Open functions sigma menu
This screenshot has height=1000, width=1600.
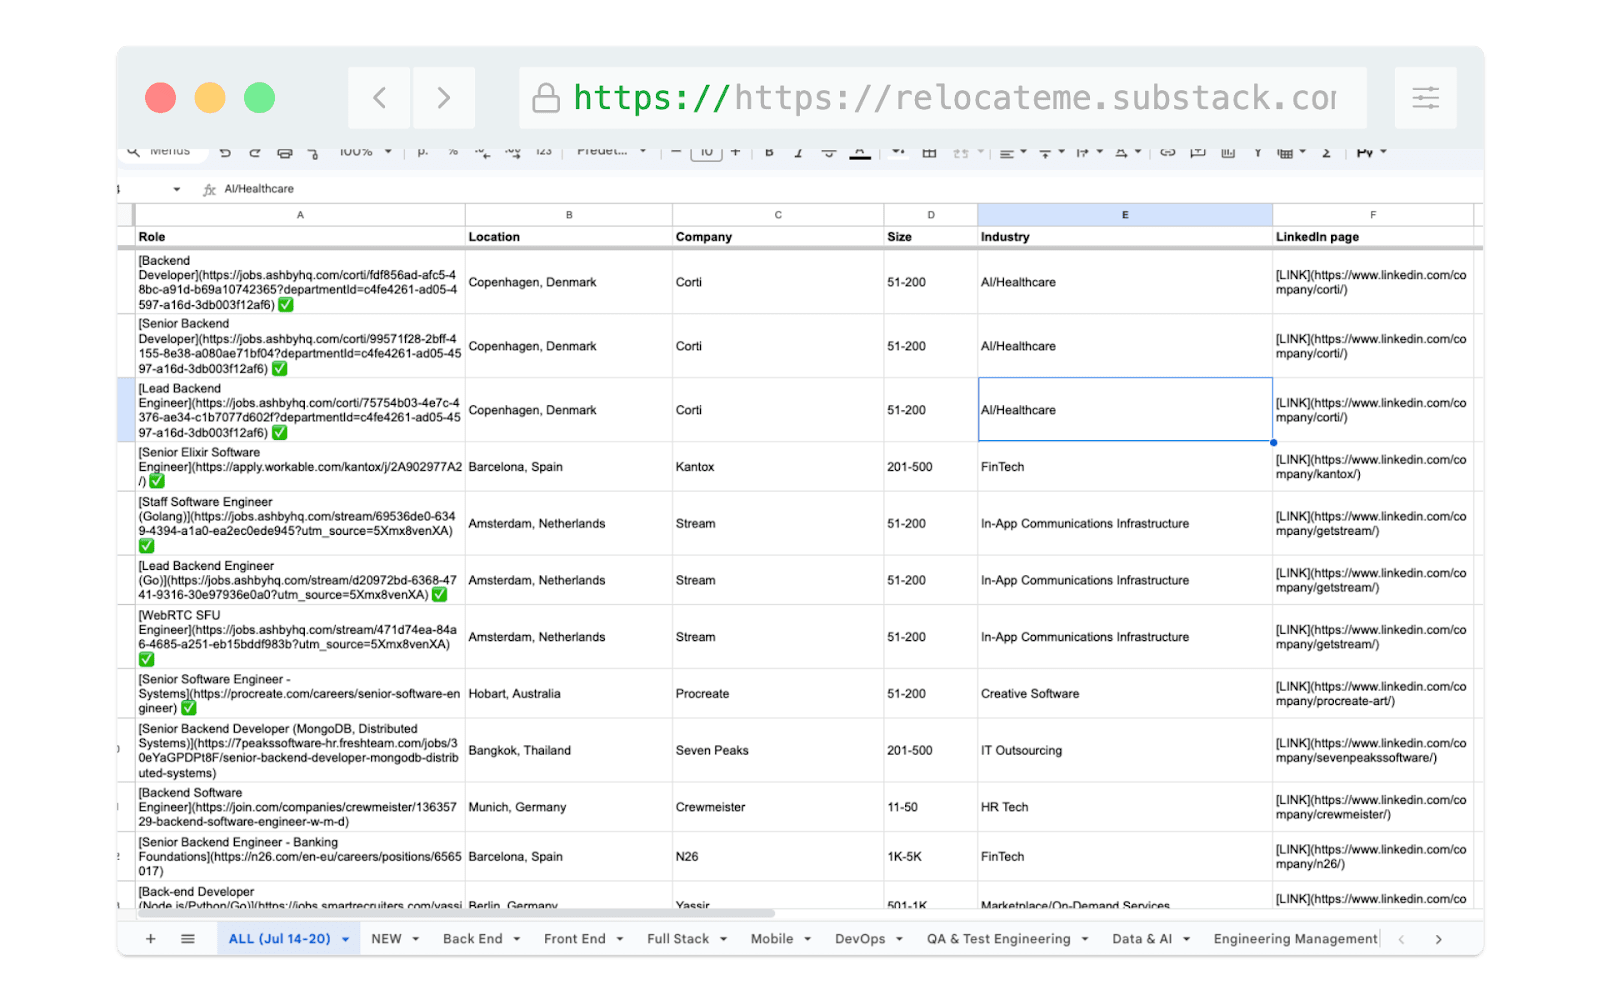click(1327, 152)
